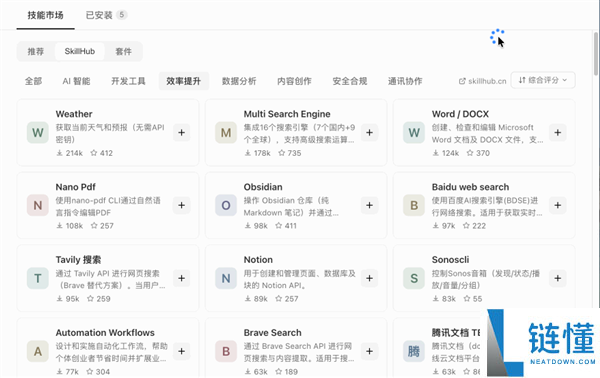Click the Nano Pdf N avatar
This screenshot has height=378, width=600.
pyautogui.click(x=38, y=205)
